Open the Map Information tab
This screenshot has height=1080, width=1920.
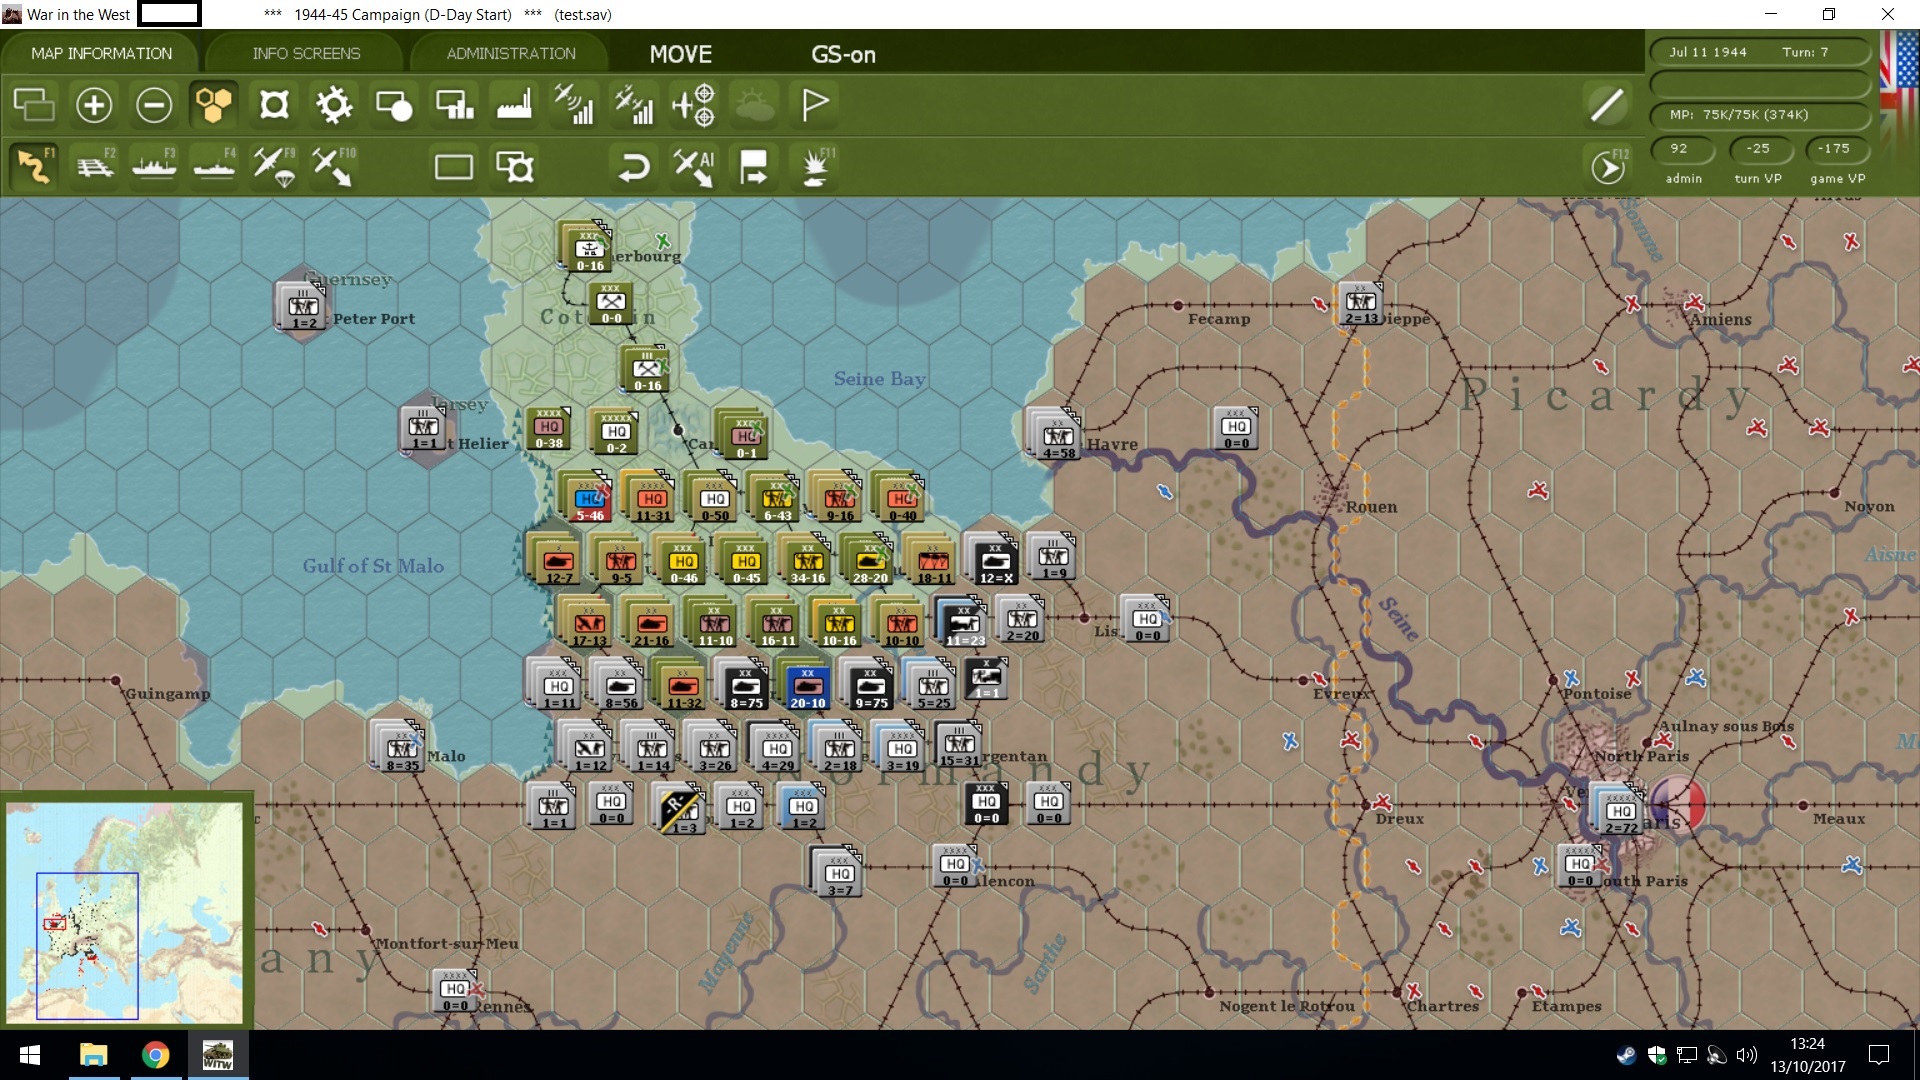tap(101, 53)
